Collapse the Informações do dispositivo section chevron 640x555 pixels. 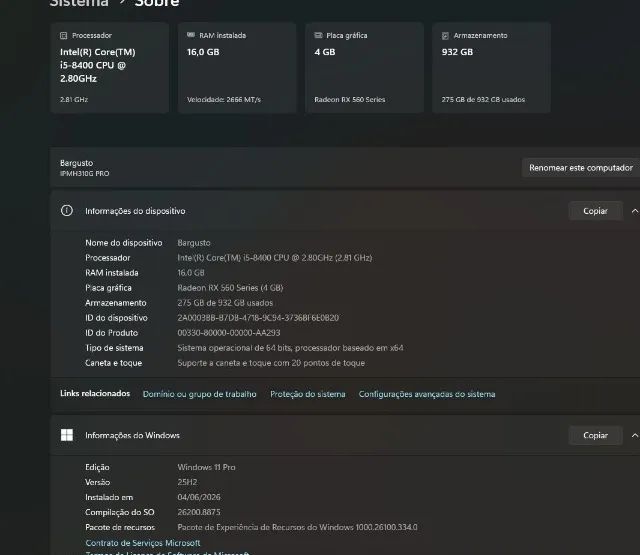coord(635,211)
